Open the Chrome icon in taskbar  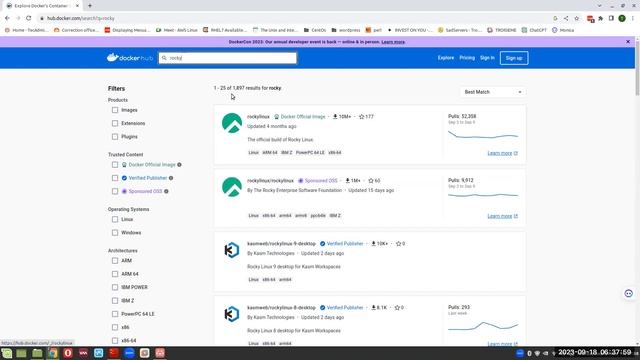pos(53,353)
